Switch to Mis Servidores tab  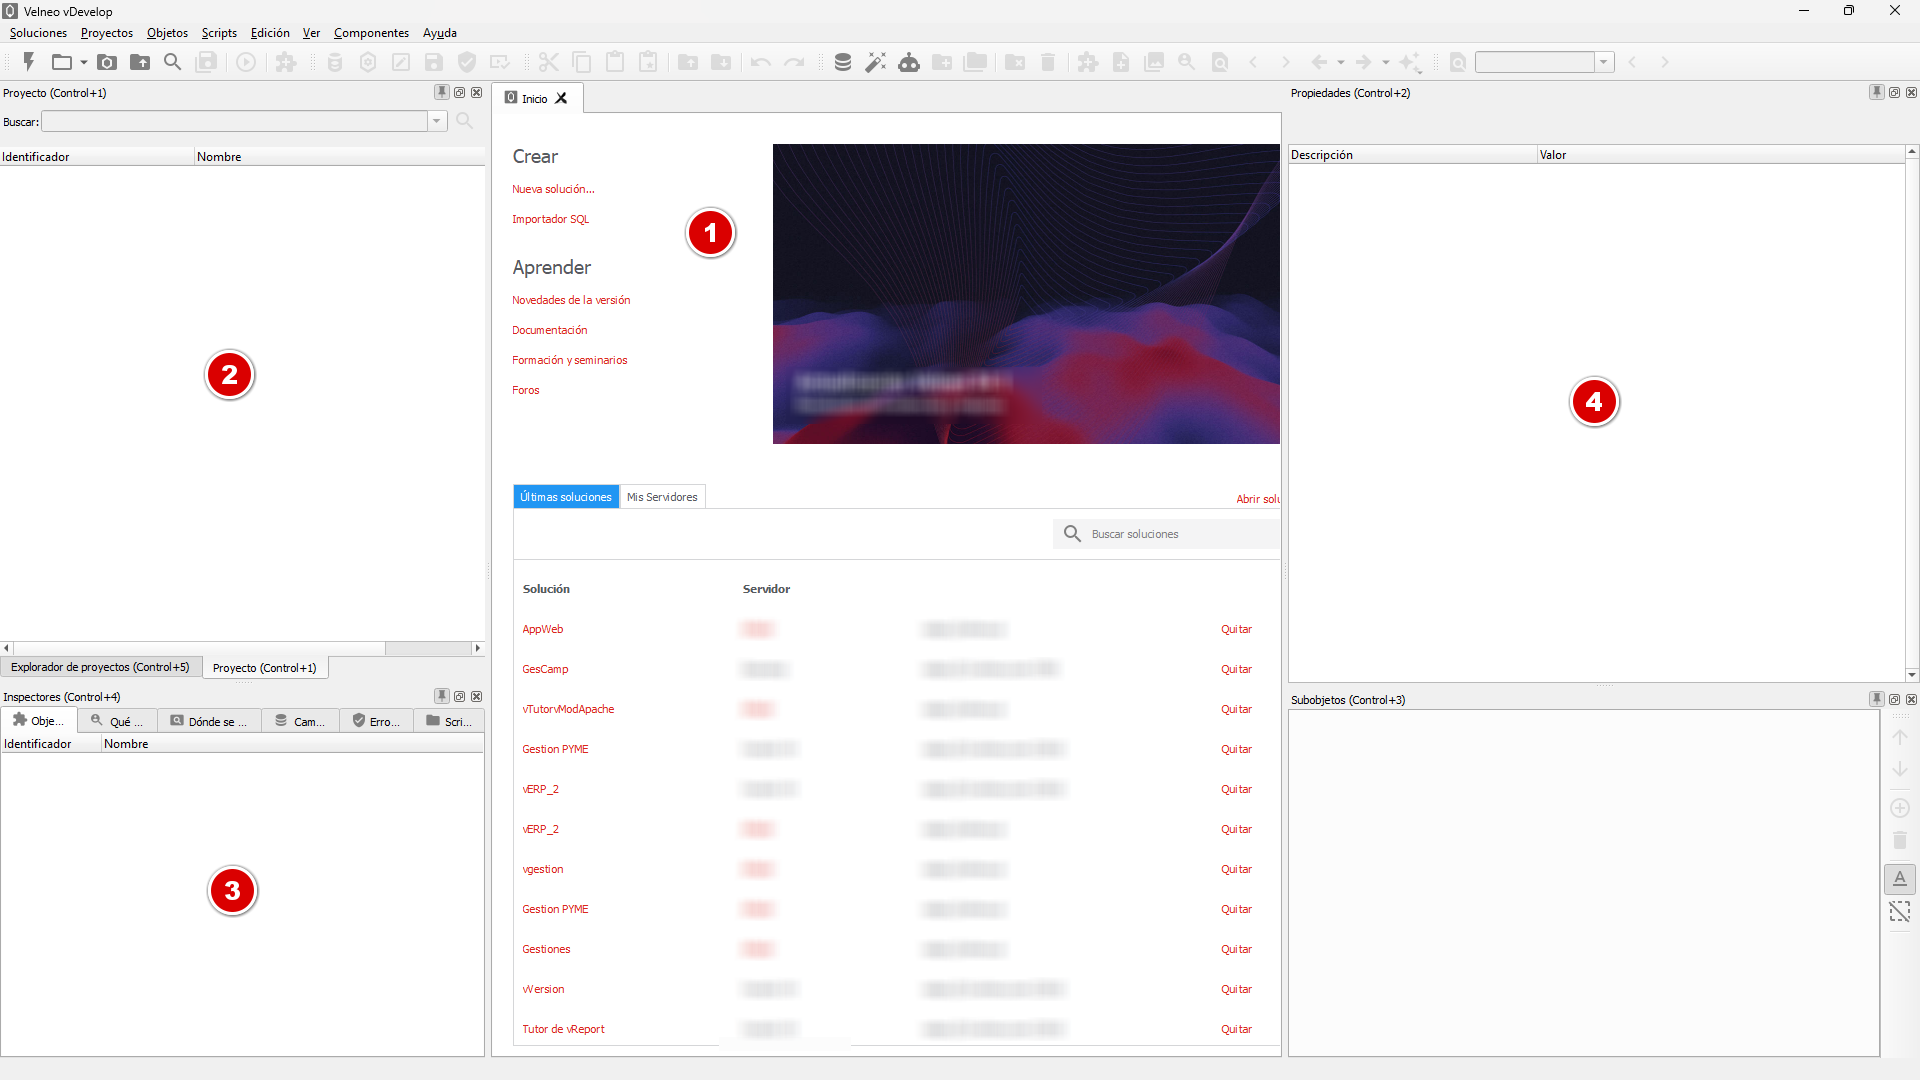tap(661, 497)
